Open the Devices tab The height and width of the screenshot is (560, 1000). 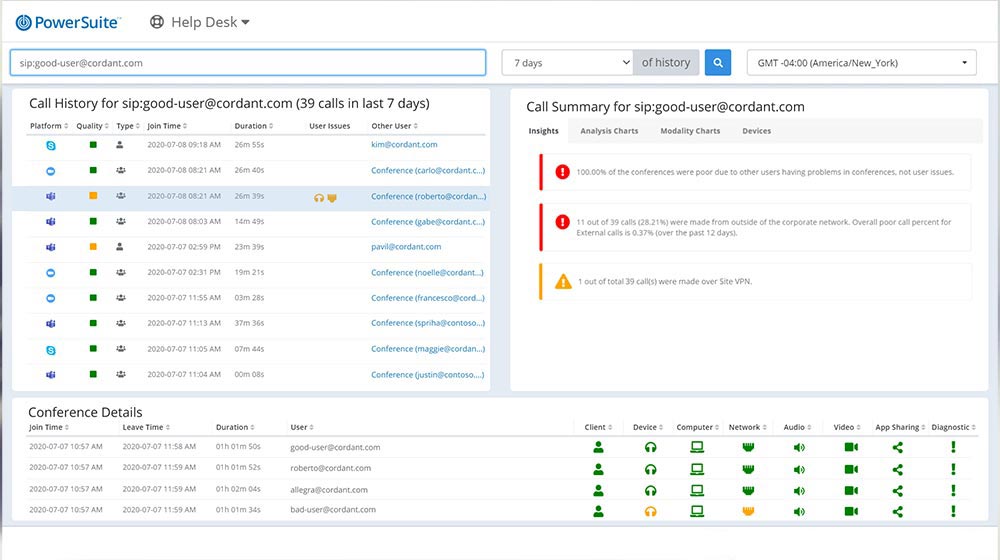(x=756, y=131)
